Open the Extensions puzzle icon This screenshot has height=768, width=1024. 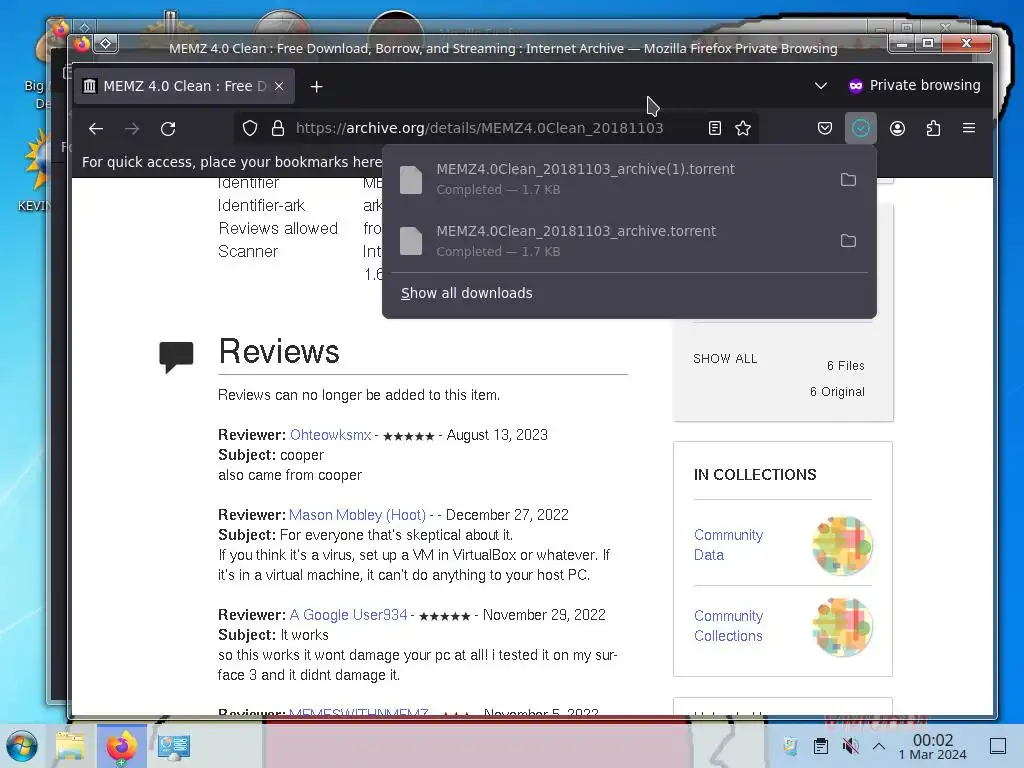pyautogui.click(x=933, y=128)
